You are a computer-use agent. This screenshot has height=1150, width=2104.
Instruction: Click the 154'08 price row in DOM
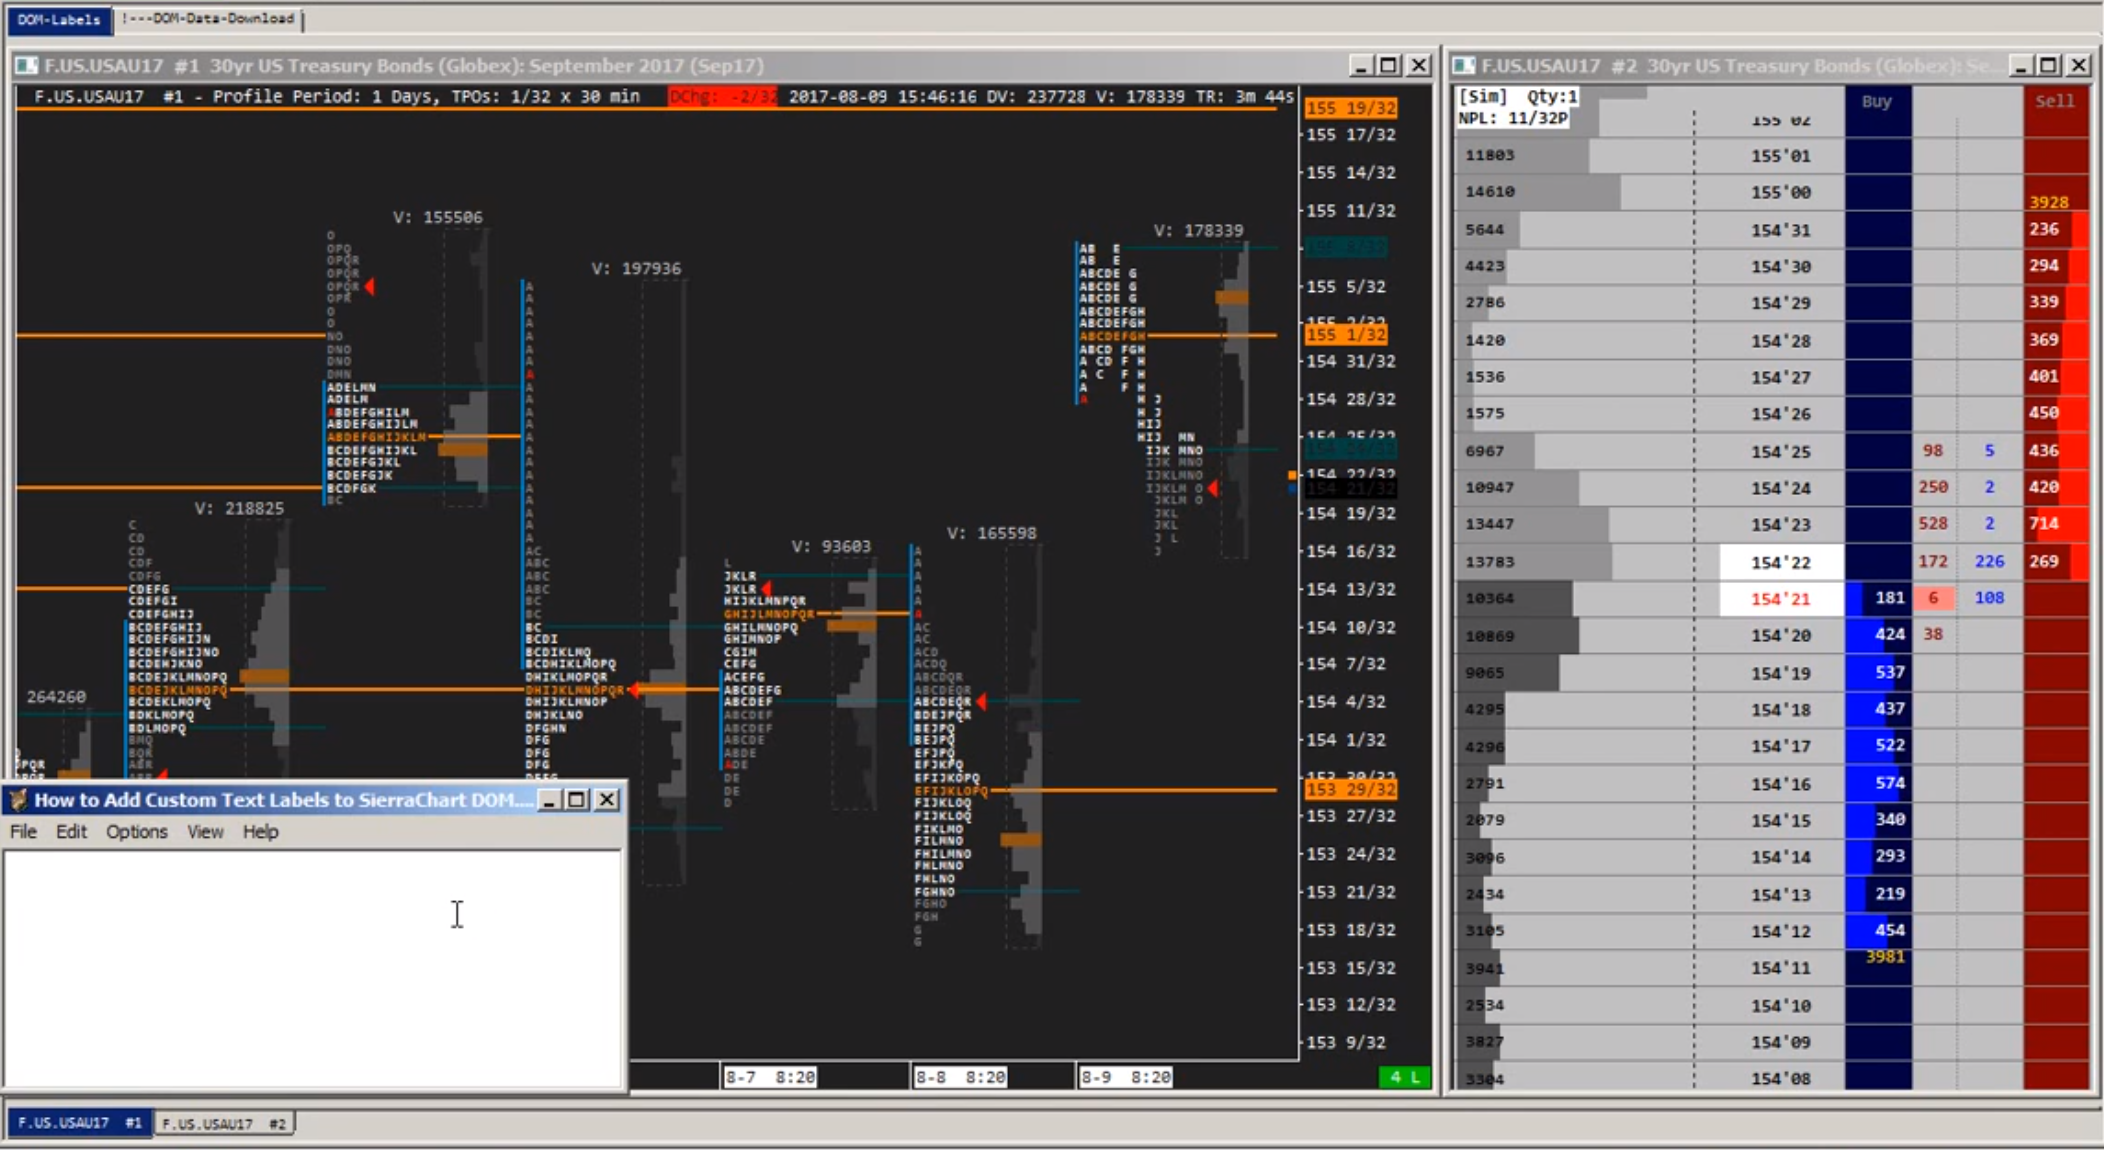(1781, 1078)
